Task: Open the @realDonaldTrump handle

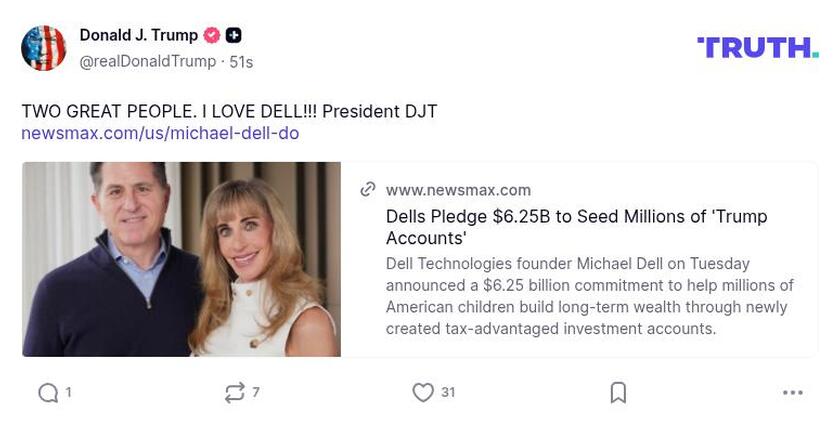Action: [x=147, y=61]
